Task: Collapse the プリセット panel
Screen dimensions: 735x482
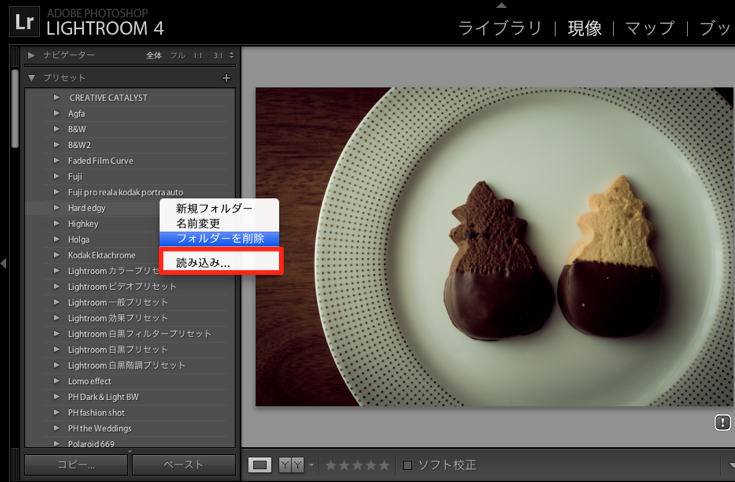Action: pyautogui.click(x=31, y=78)
